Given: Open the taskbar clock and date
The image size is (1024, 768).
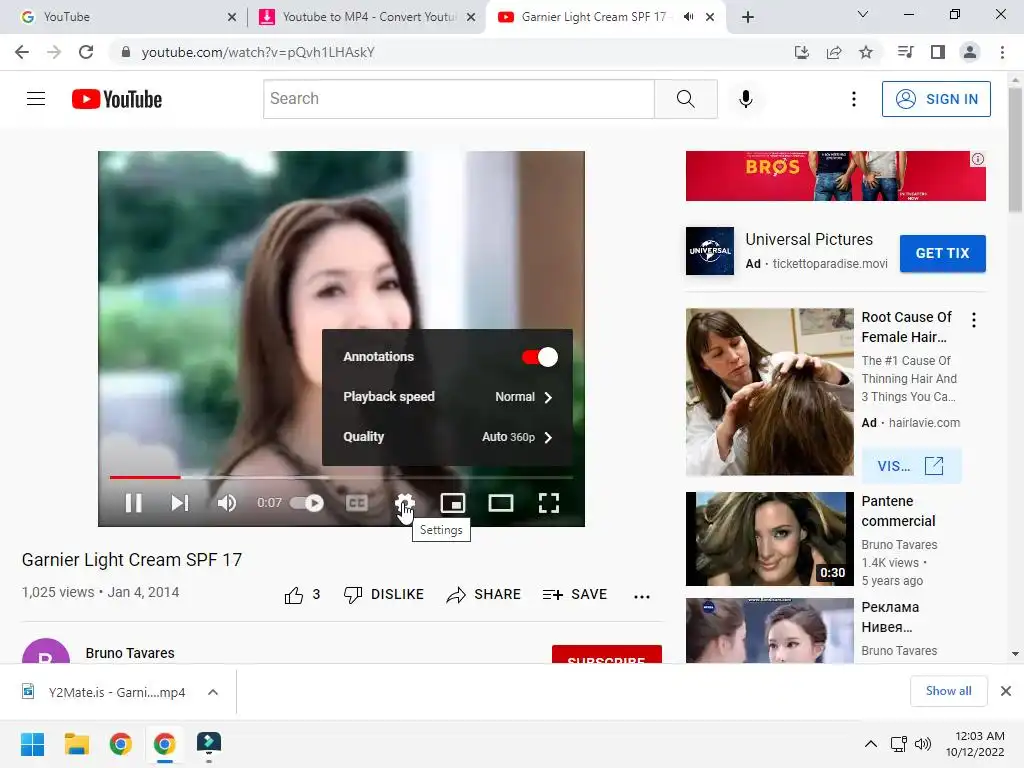Looking at the screenshot, I should [x=975, y=744].
